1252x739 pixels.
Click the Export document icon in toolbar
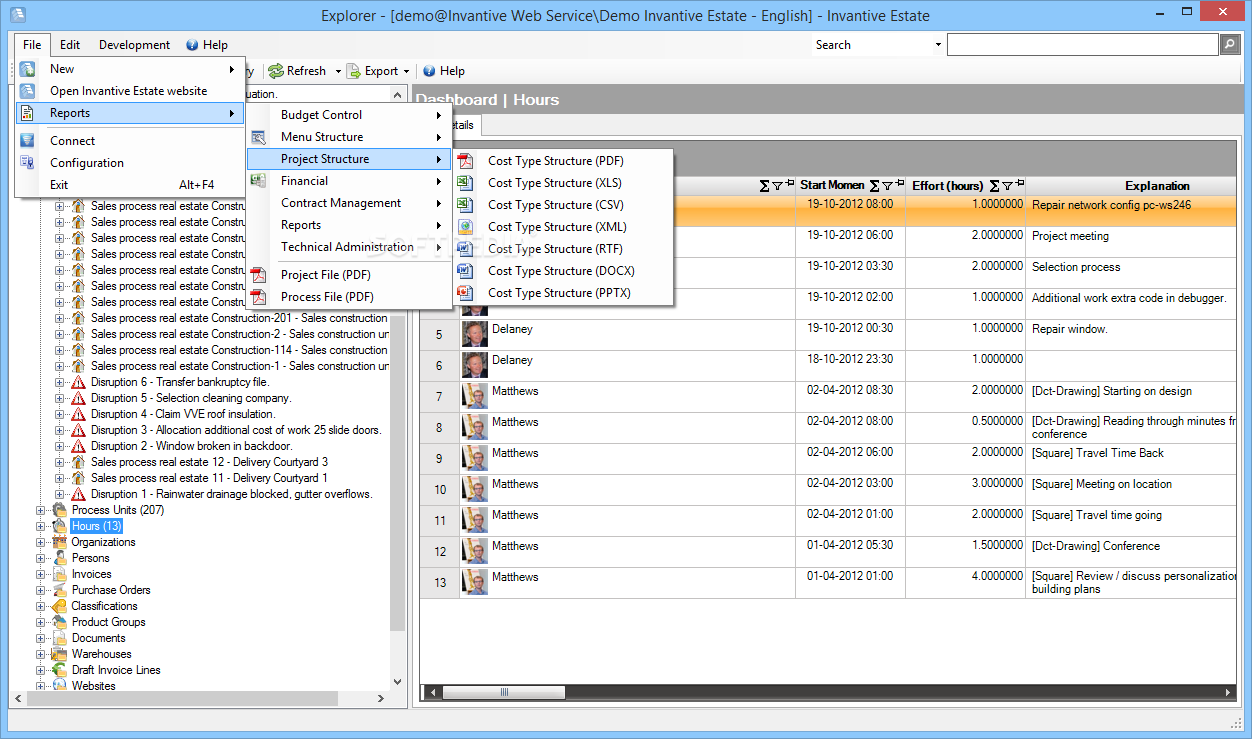point(354,71)
